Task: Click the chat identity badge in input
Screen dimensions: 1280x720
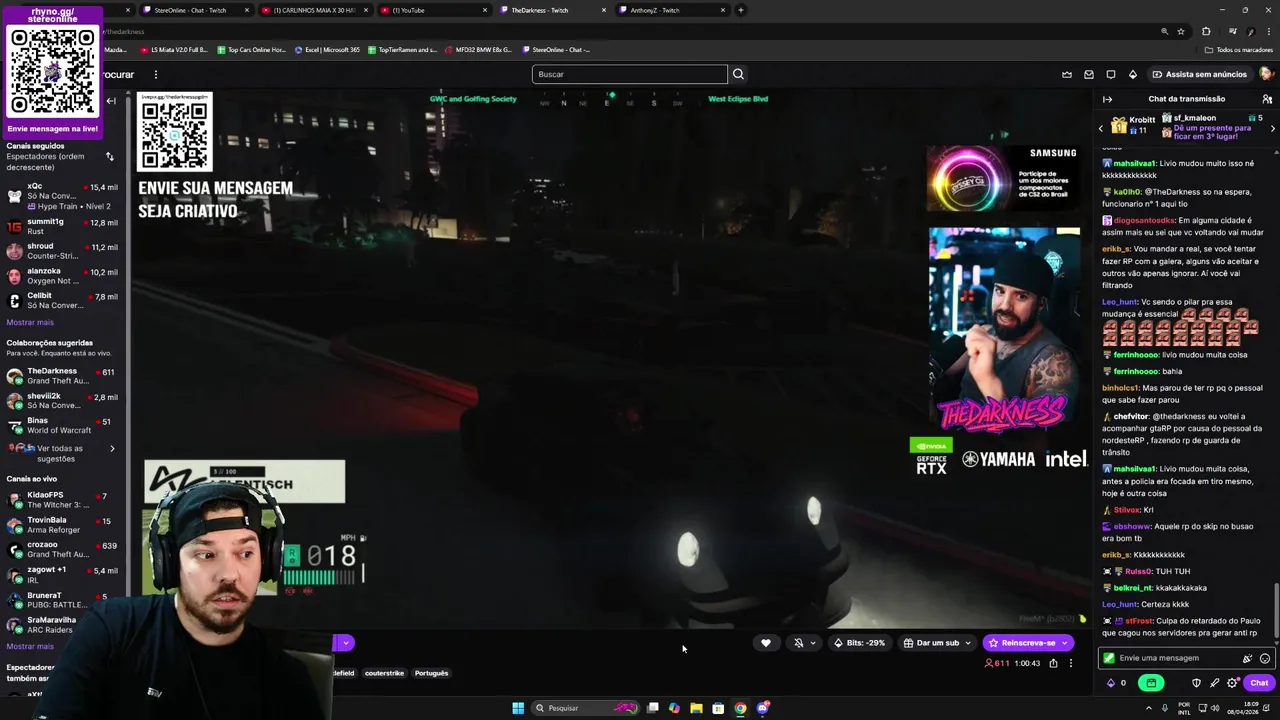Action: point(1109,658)
